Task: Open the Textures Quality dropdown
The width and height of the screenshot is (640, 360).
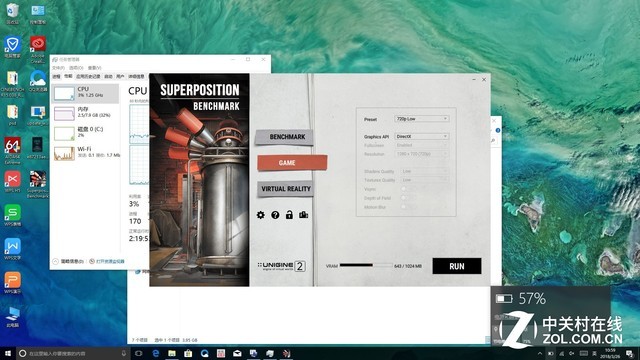Action: [424, 180]
